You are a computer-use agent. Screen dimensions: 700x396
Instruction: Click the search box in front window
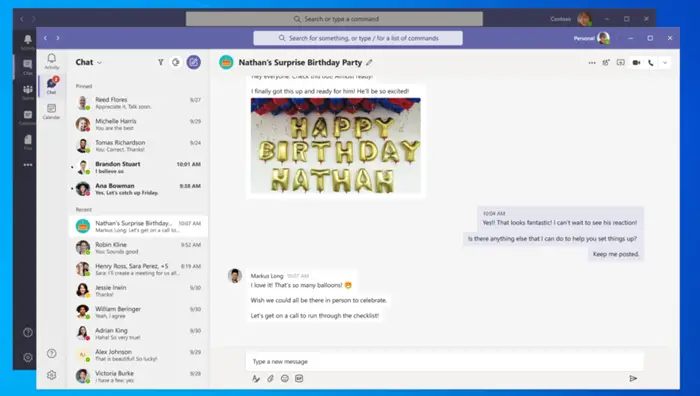tap(358, 38)
